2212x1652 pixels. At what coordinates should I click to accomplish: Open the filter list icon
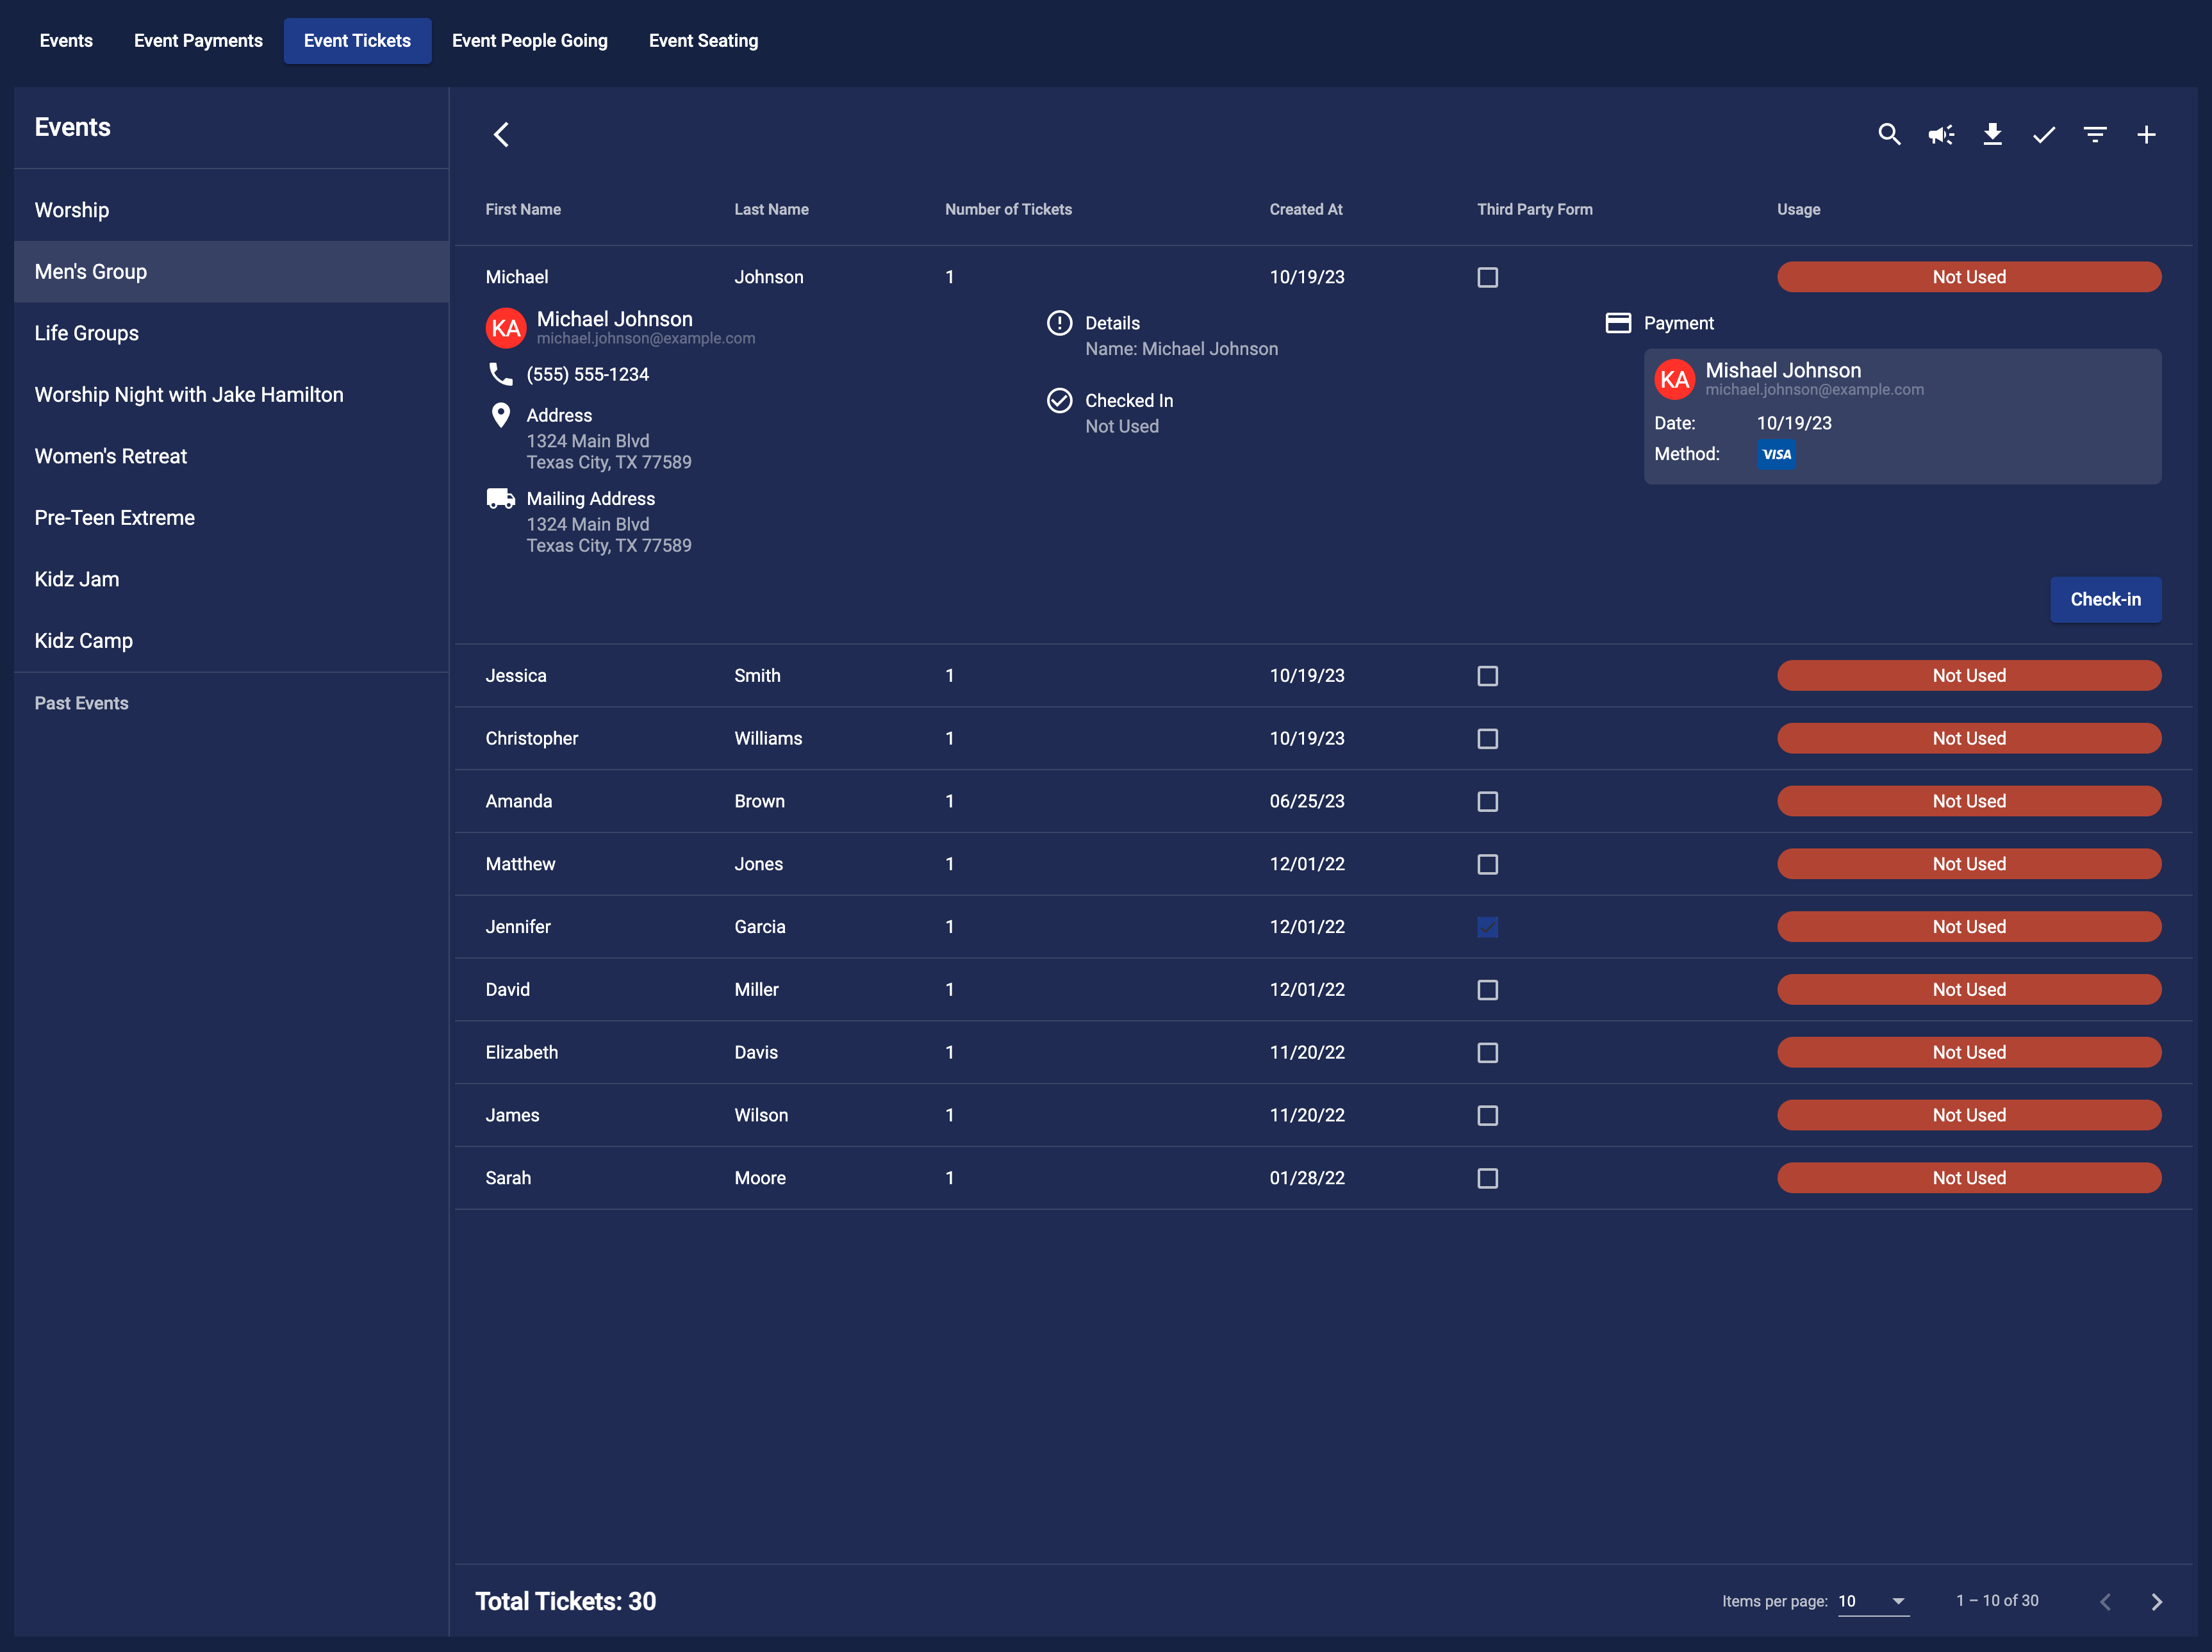click(2095, 134)
